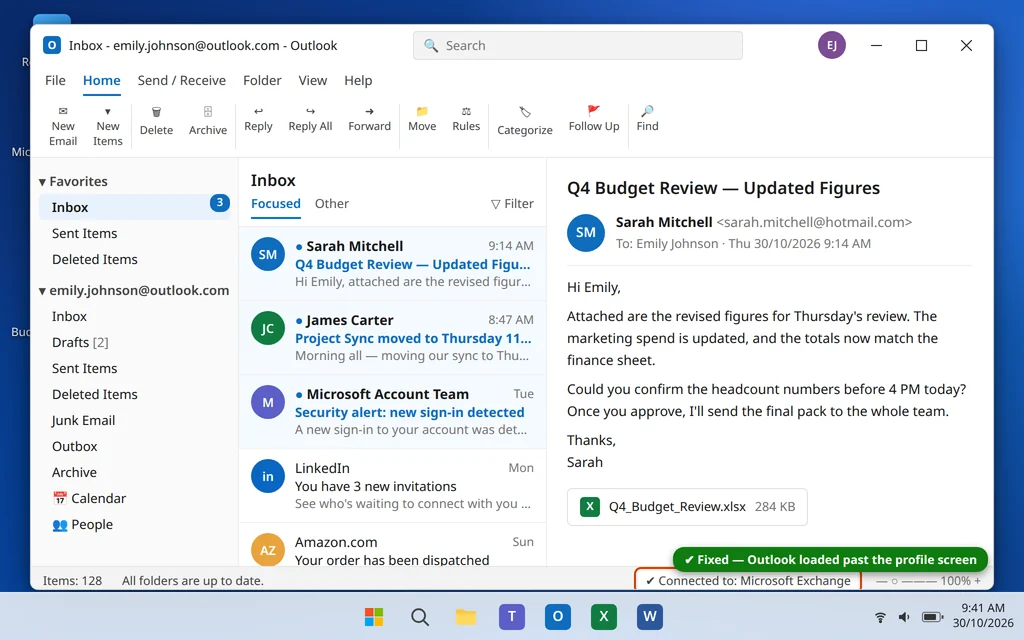
Task: Open the Drafts [2] folder
Action: [134, 342]
